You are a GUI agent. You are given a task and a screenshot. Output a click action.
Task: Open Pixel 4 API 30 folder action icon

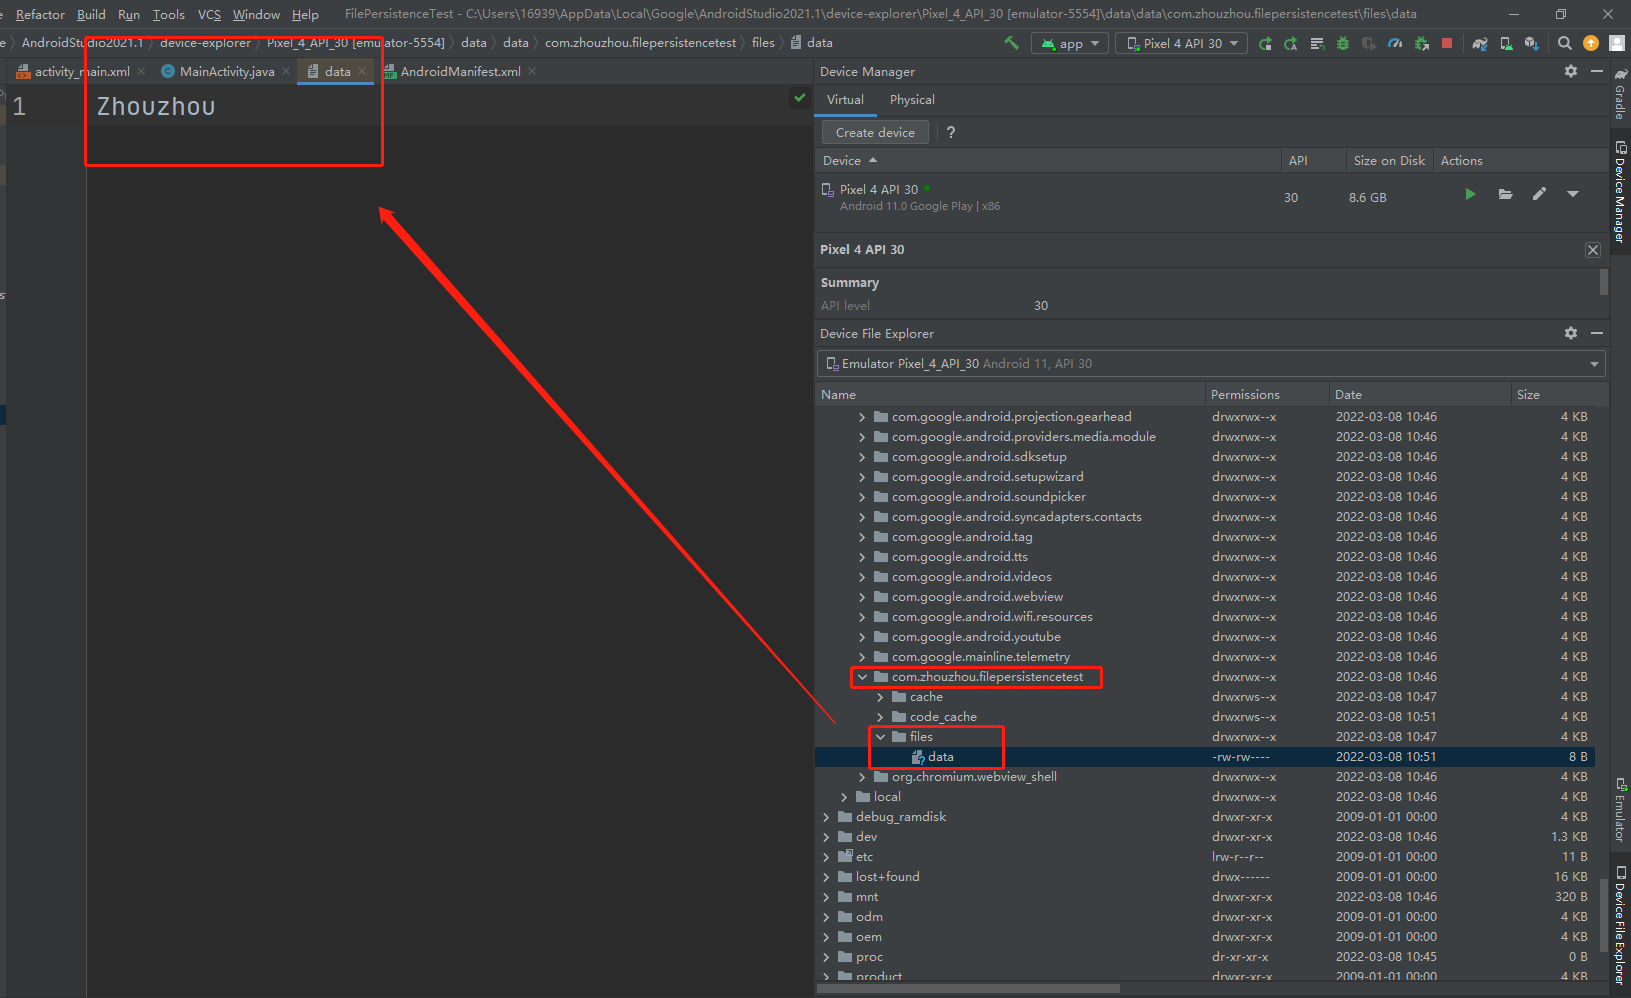1505,194
